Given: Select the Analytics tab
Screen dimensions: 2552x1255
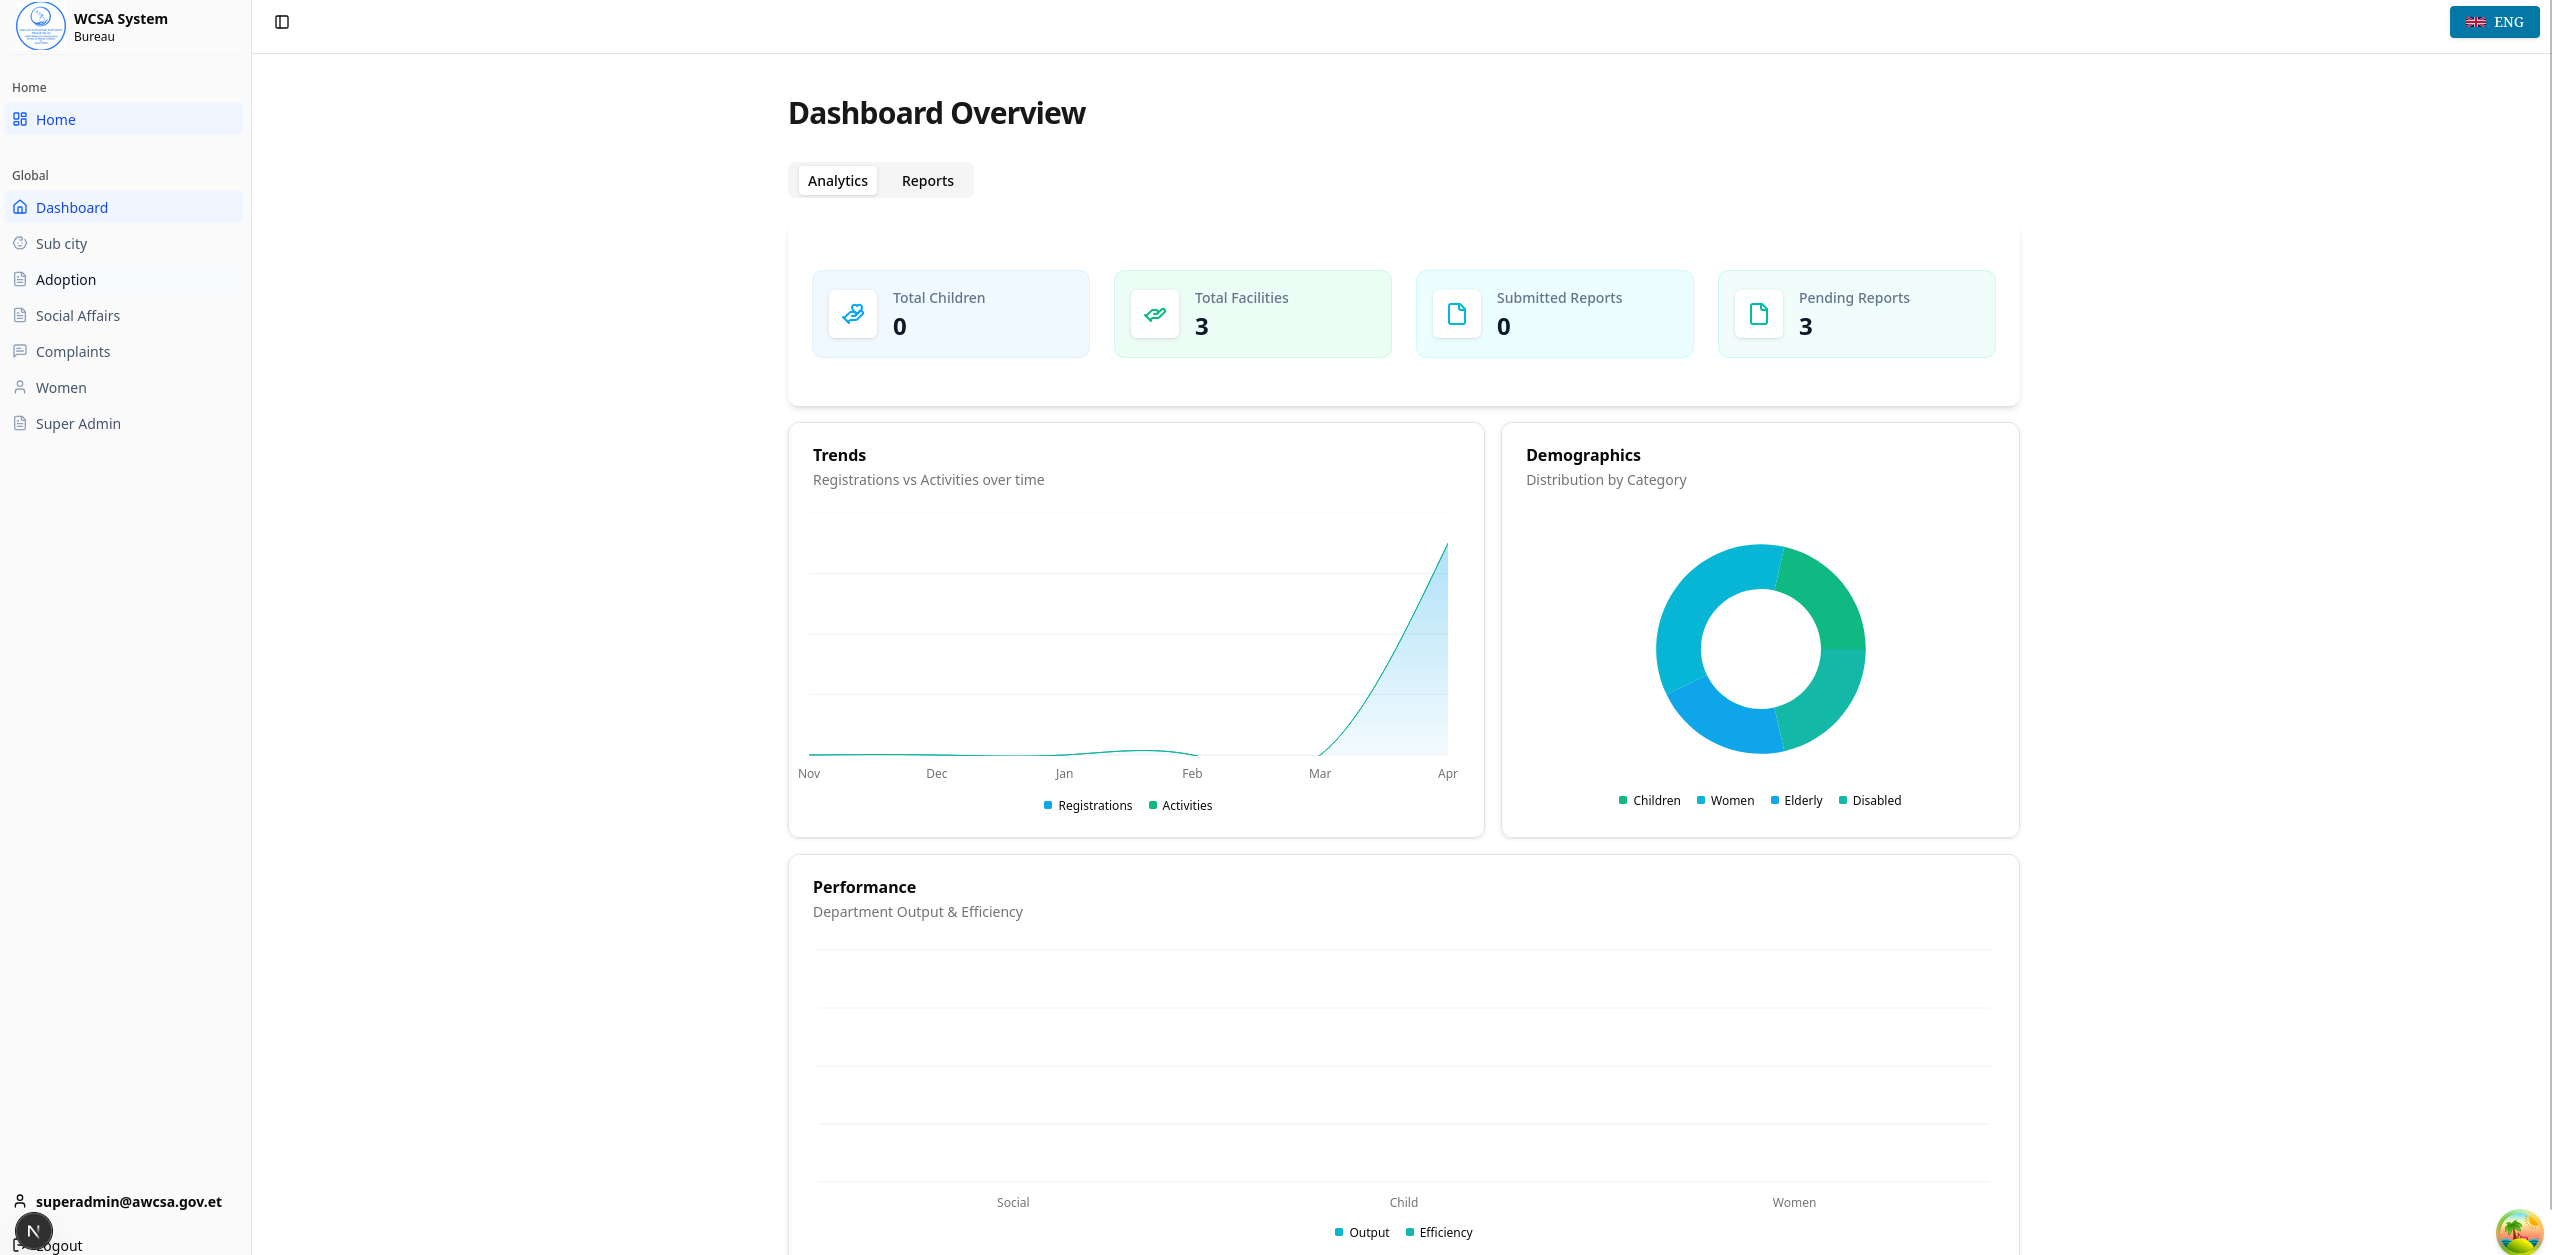Looking at the screenshot, I should [x=837, y=180].
